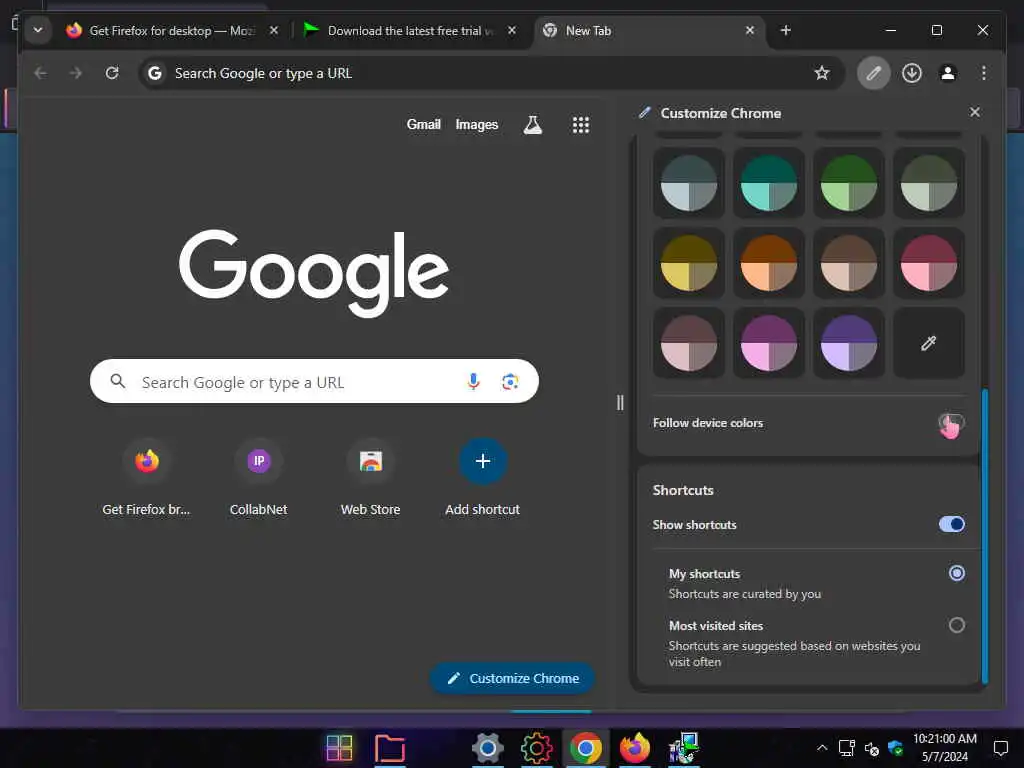Select the brown beige theme color swatch
The image size is (1024, 768).
point(848,263)
